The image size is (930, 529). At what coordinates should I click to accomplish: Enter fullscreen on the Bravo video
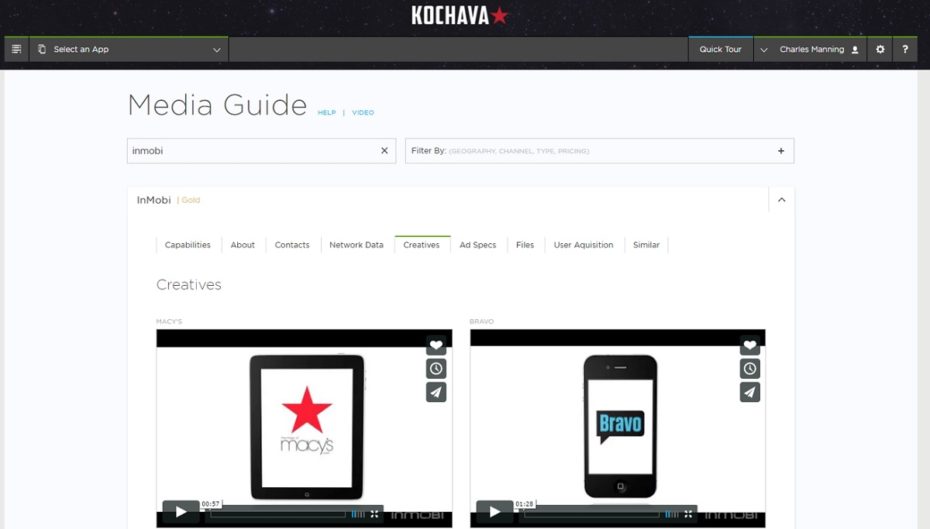(x=688, y=514)
